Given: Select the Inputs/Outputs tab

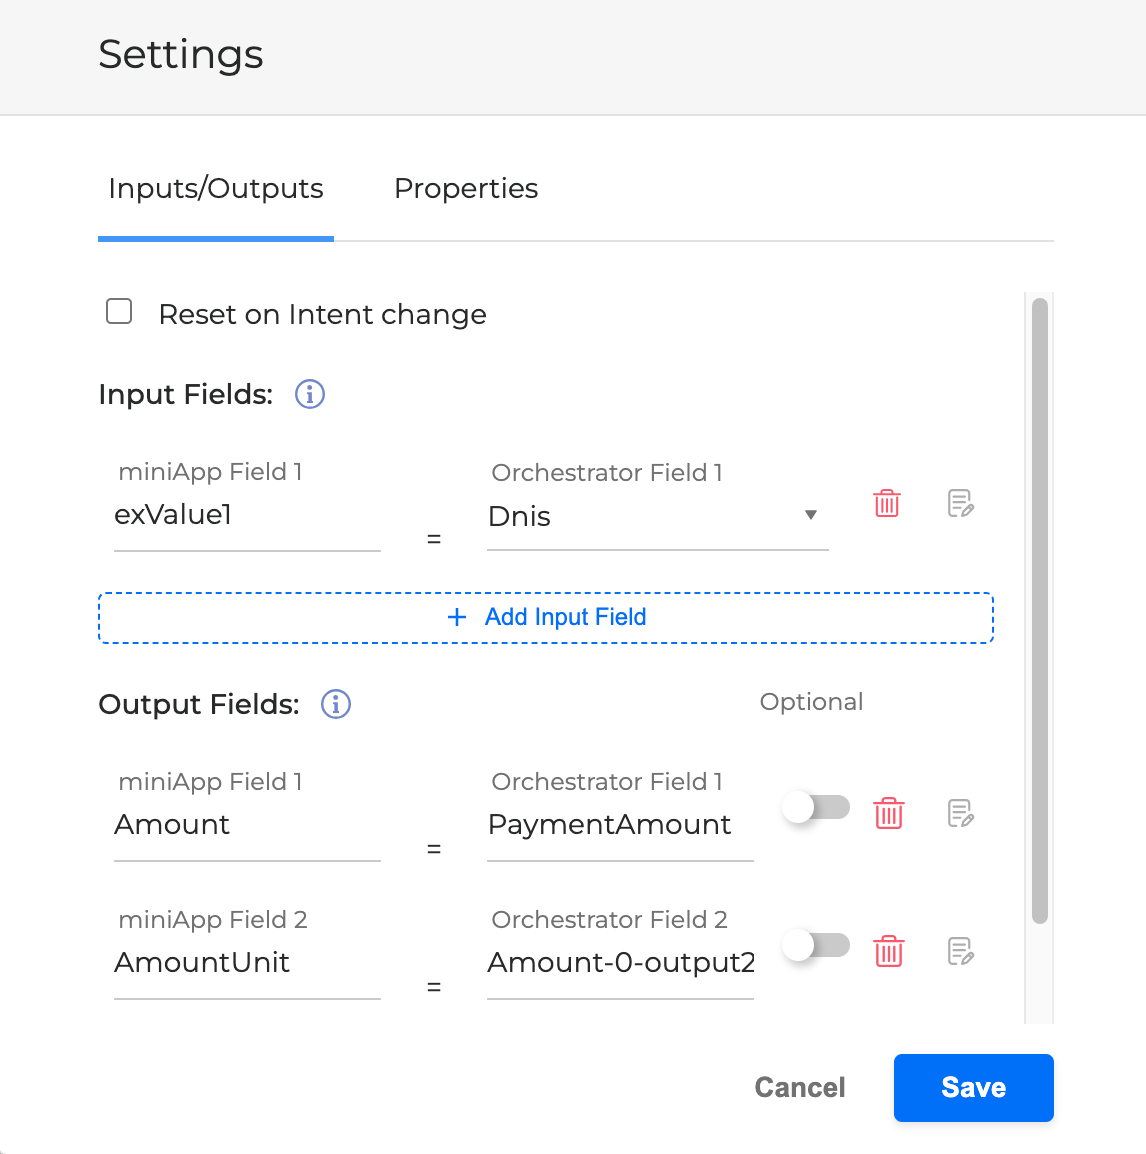Looking at the screenshot, I should 216,189.
